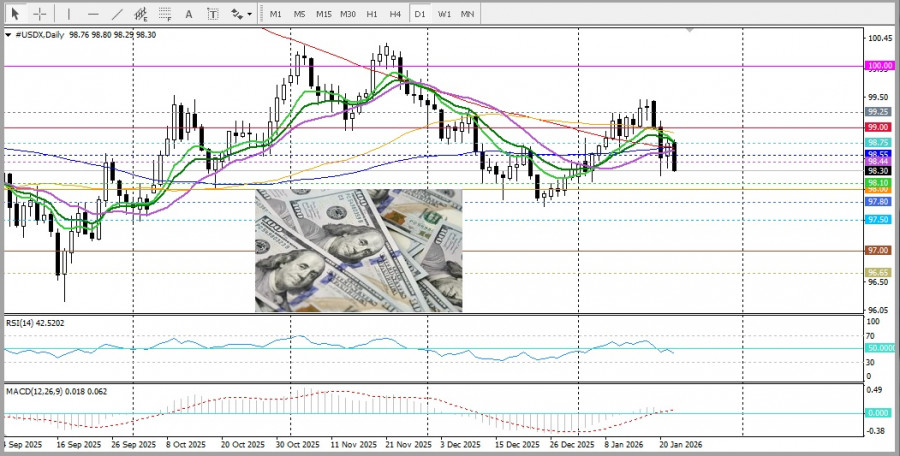This screenshot has height=456, width=900.
Task: Click the 16 Sep 2025 date label
Action: 79,445
